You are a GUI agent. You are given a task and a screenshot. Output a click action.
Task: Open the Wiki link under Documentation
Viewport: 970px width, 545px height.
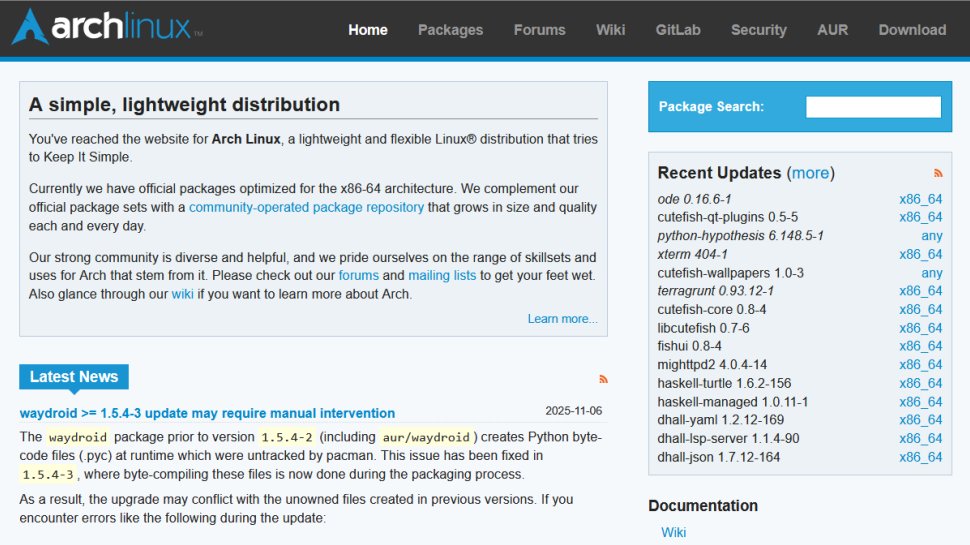pos(673,532)
